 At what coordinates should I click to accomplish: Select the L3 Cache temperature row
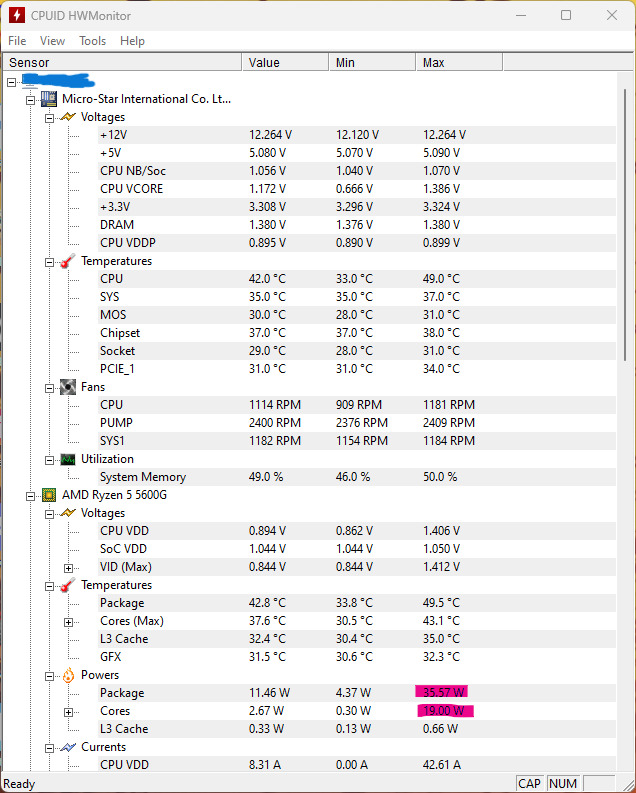pyautogui.click(x=357, y=639)
